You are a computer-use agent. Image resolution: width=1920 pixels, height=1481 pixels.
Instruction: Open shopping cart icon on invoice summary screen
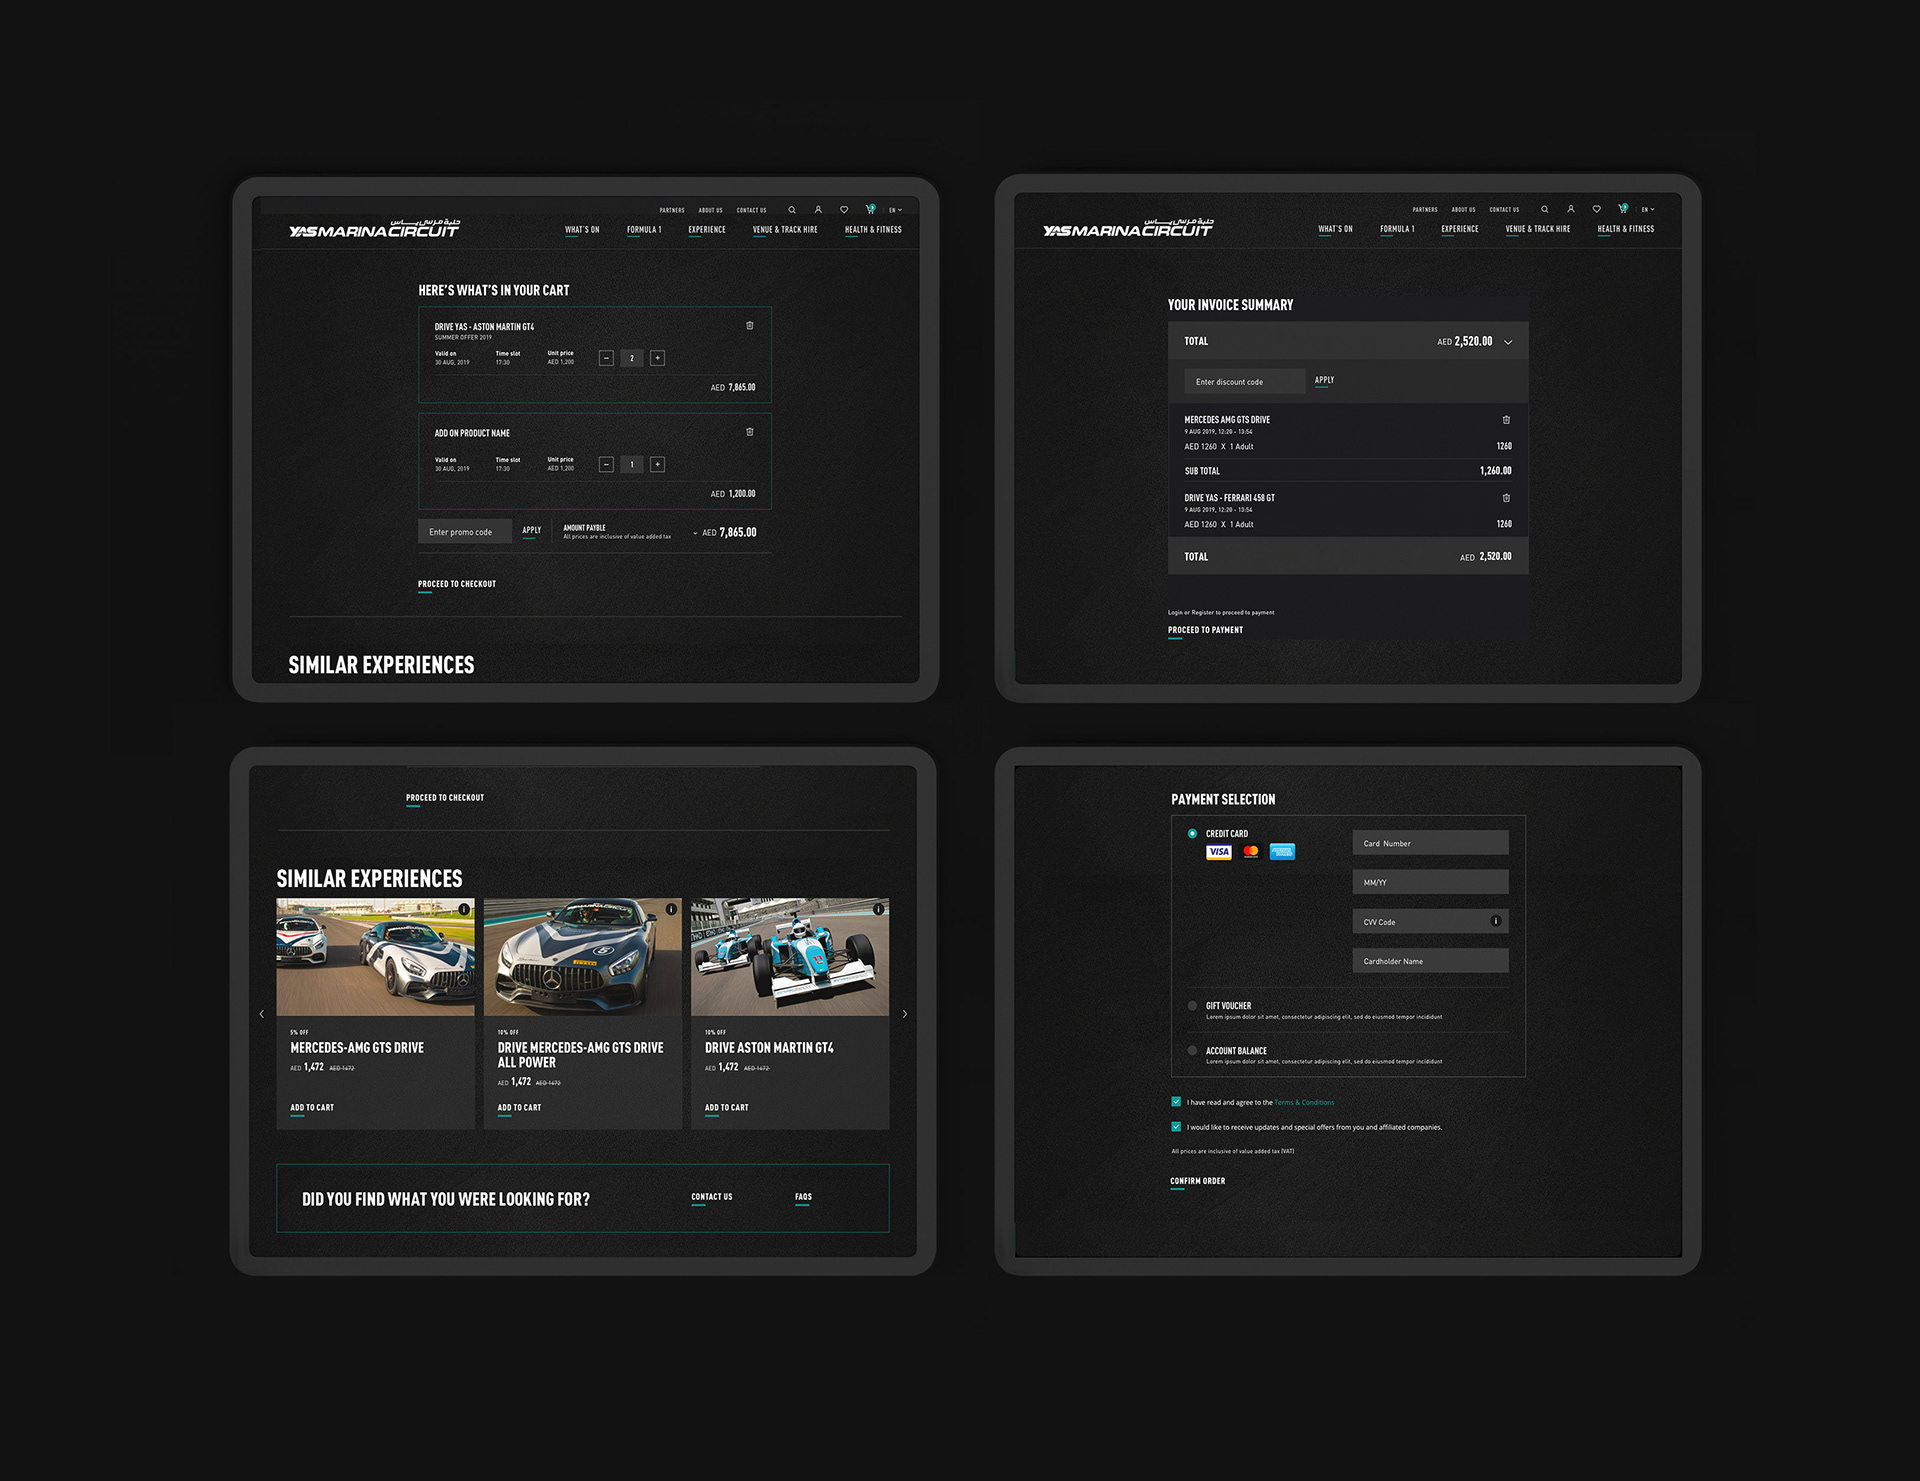coord(1623,208)
